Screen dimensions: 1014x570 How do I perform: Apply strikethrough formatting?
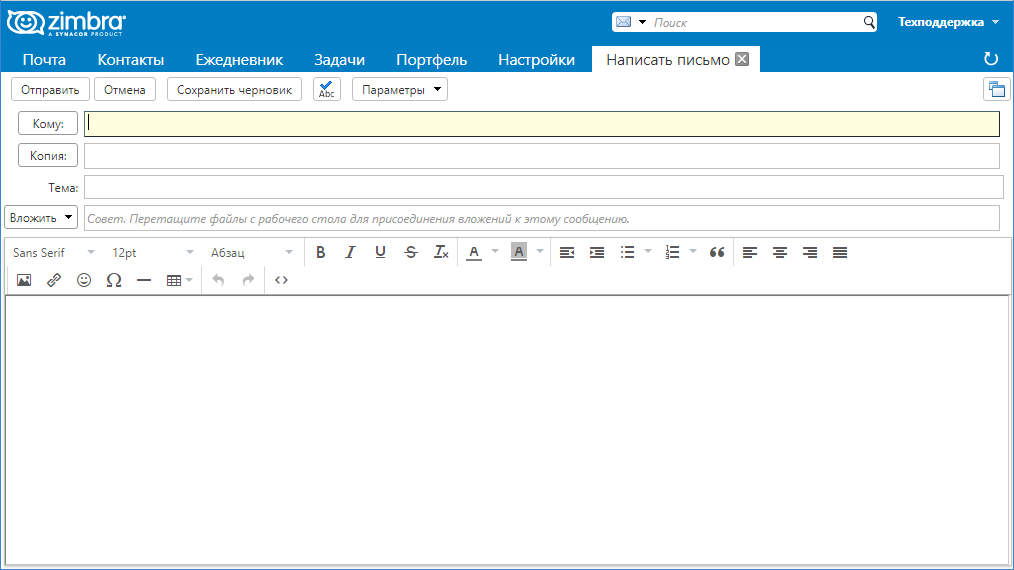[x=411, y=252]
